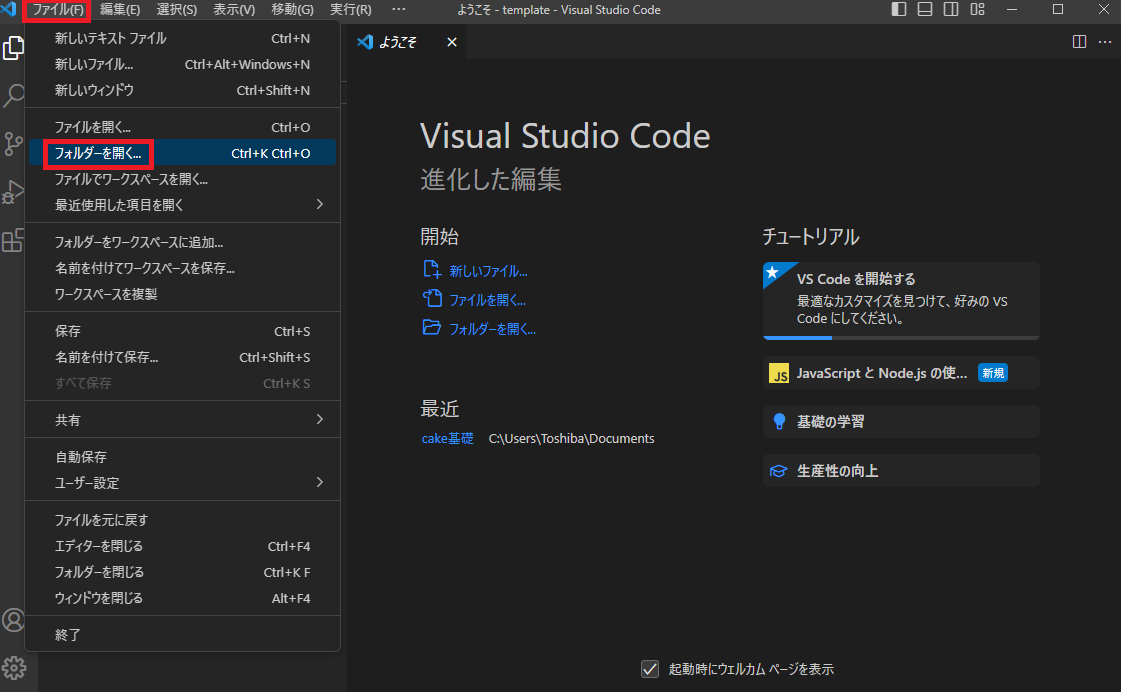Show more menus via title bar ellipsis
The height and width of the screenshot is (692, 1121).
[x=399, y=9]
